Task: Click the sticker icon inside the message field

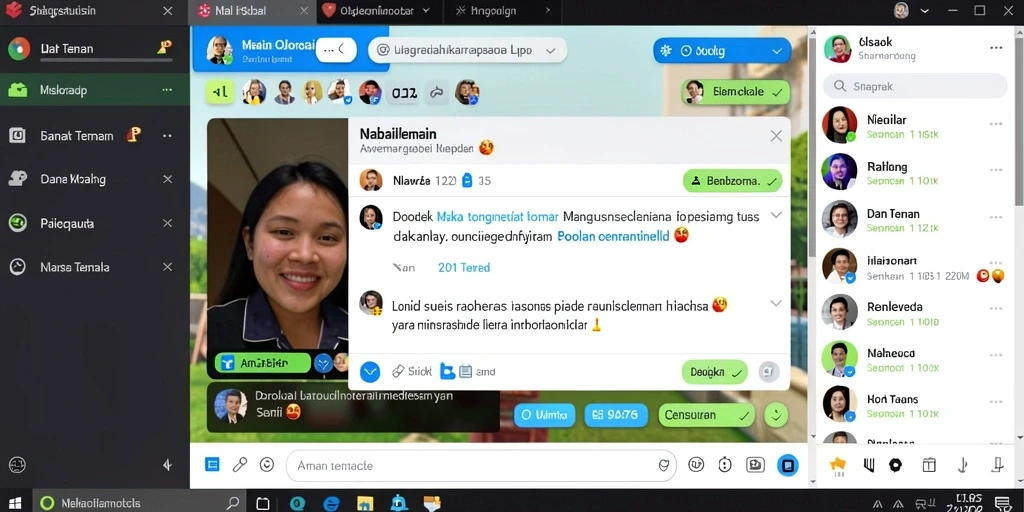Action: pyautogui.click(x=664, y=465)
